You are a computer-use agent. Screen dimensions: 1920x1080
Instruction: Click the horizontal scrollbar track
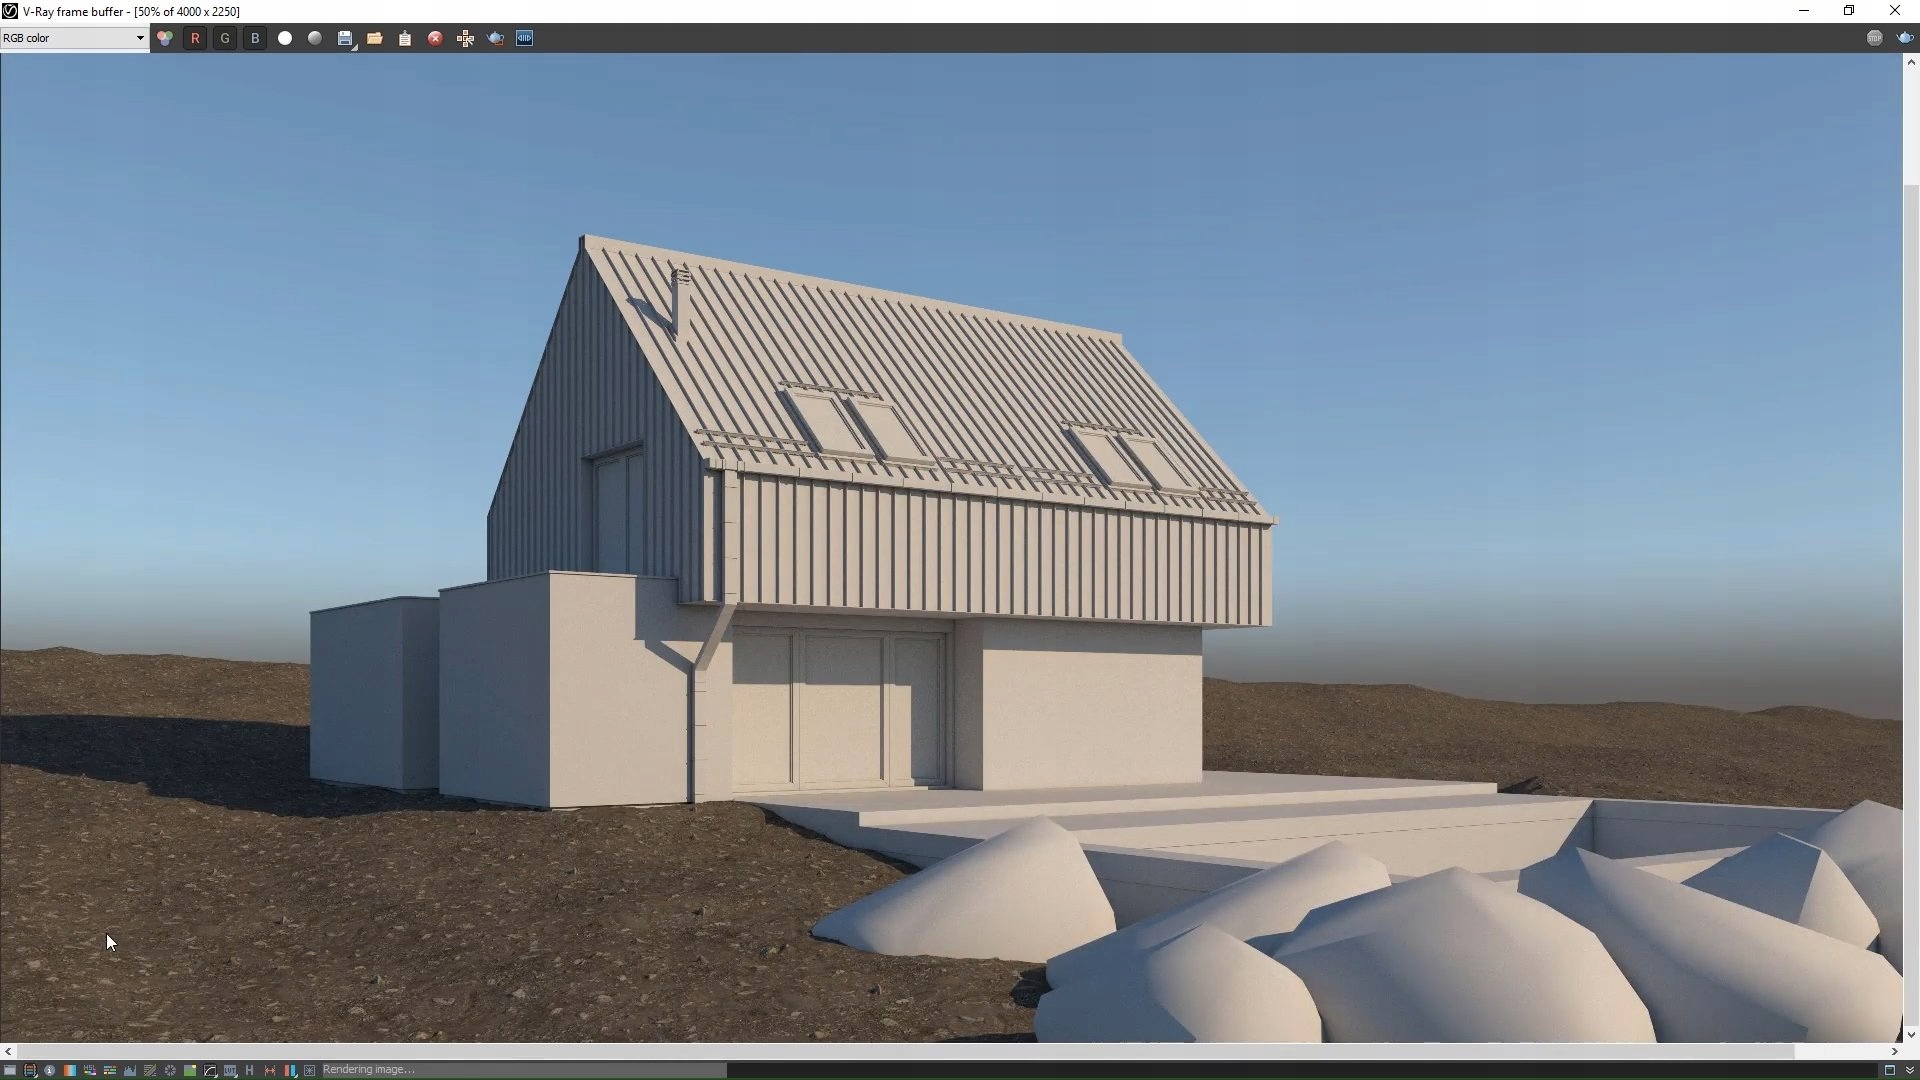pos(1840,1051)
